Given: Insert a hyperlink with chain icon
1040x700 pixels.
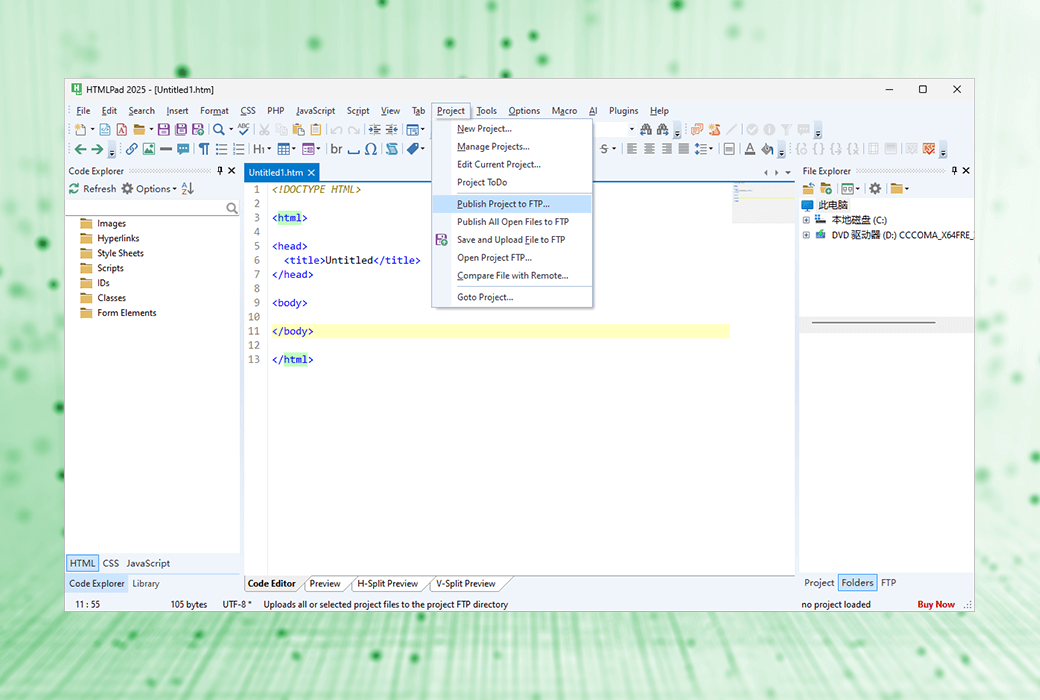Looking at the screenshot, I should [131, 149].
